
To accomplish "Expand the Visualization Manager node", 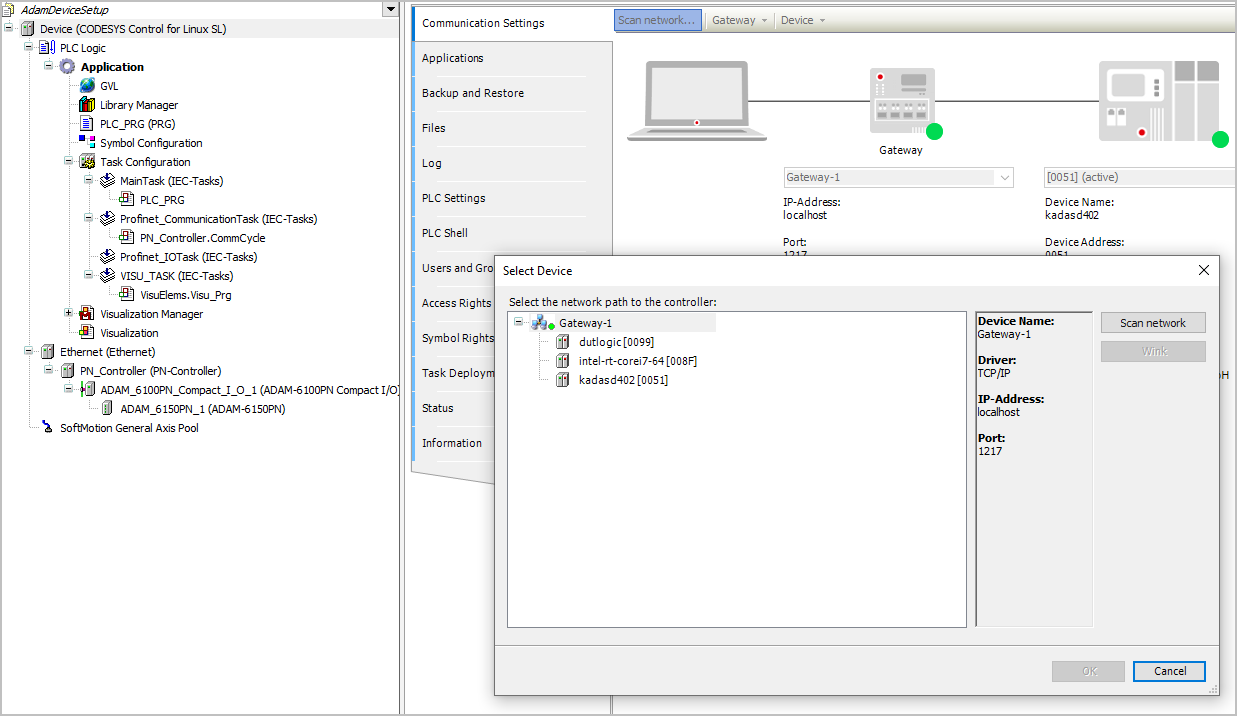I will coord(69,314).
